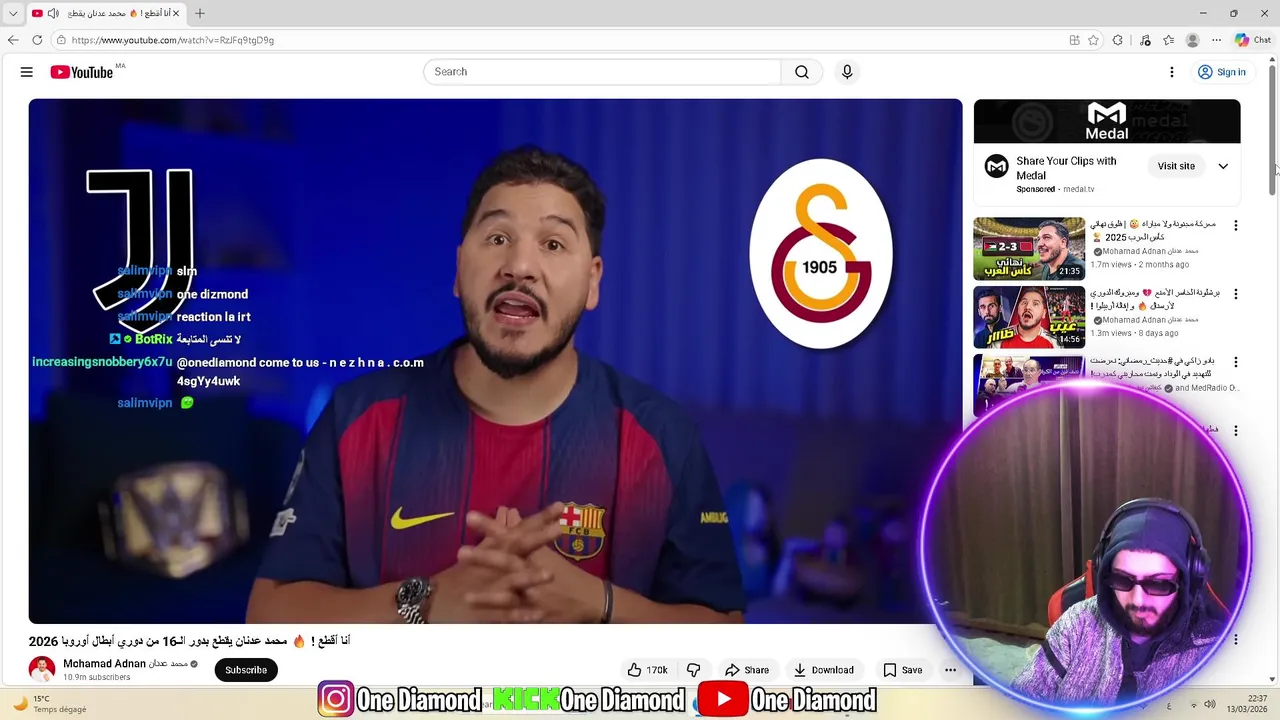Open menu for the 14:56 video

(x=1235, y=294)
